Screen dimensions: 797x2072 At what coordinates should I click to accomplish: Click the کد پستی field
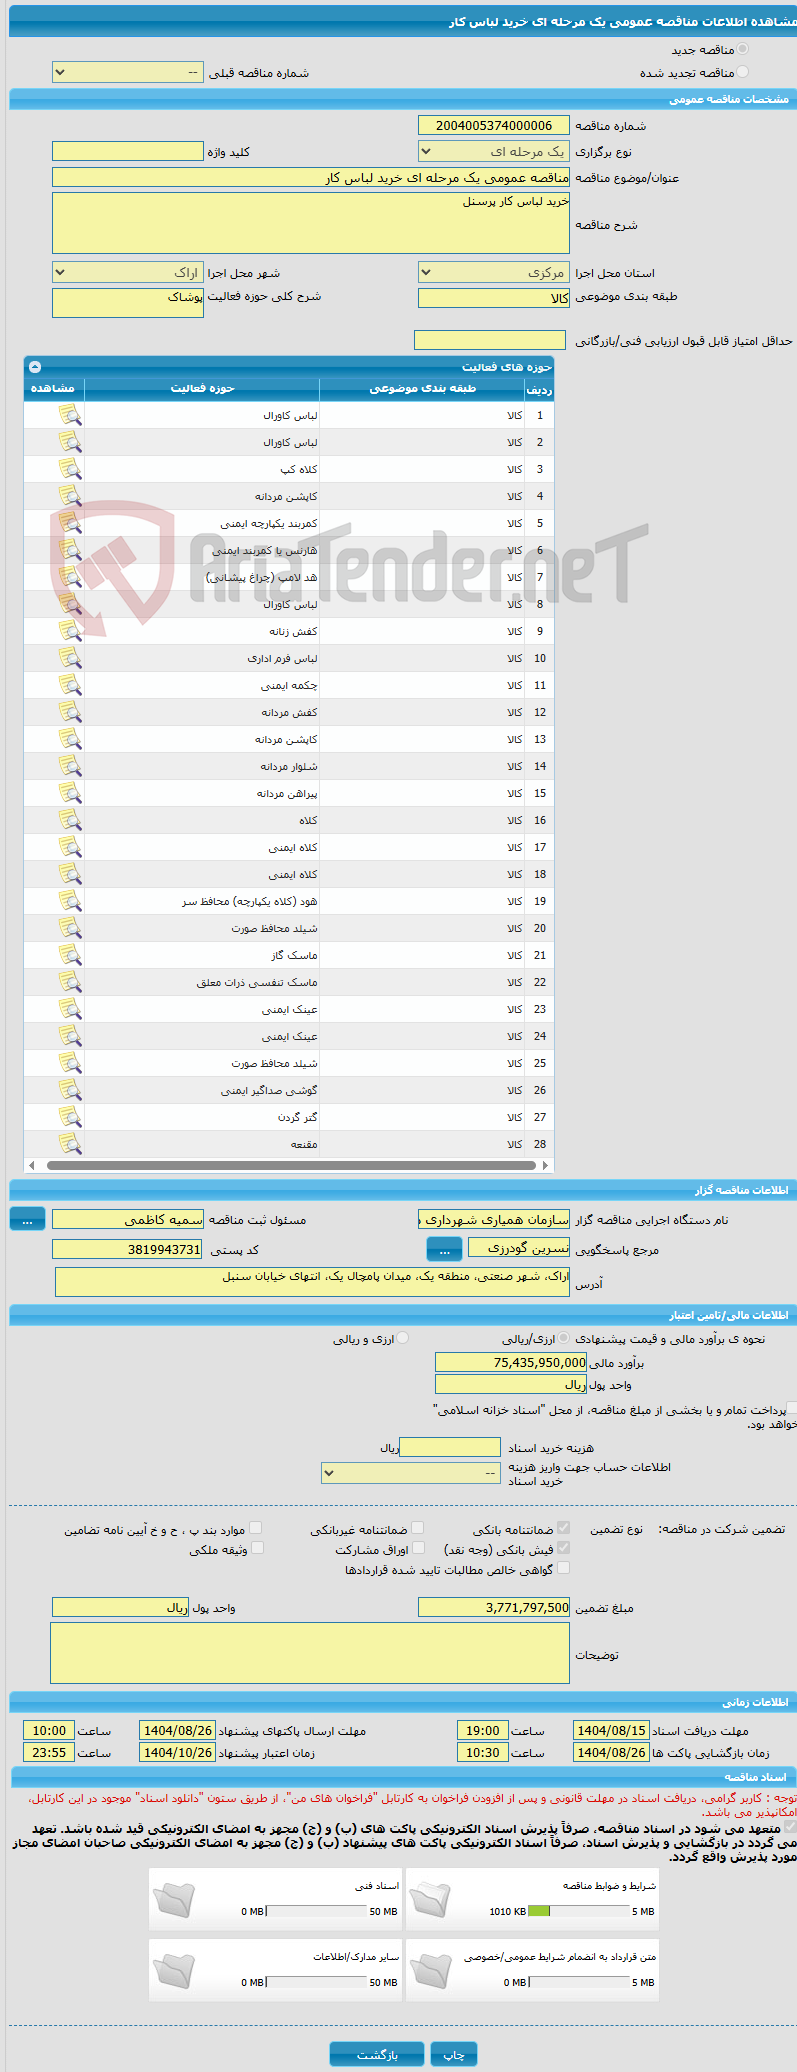[128, 1249]
